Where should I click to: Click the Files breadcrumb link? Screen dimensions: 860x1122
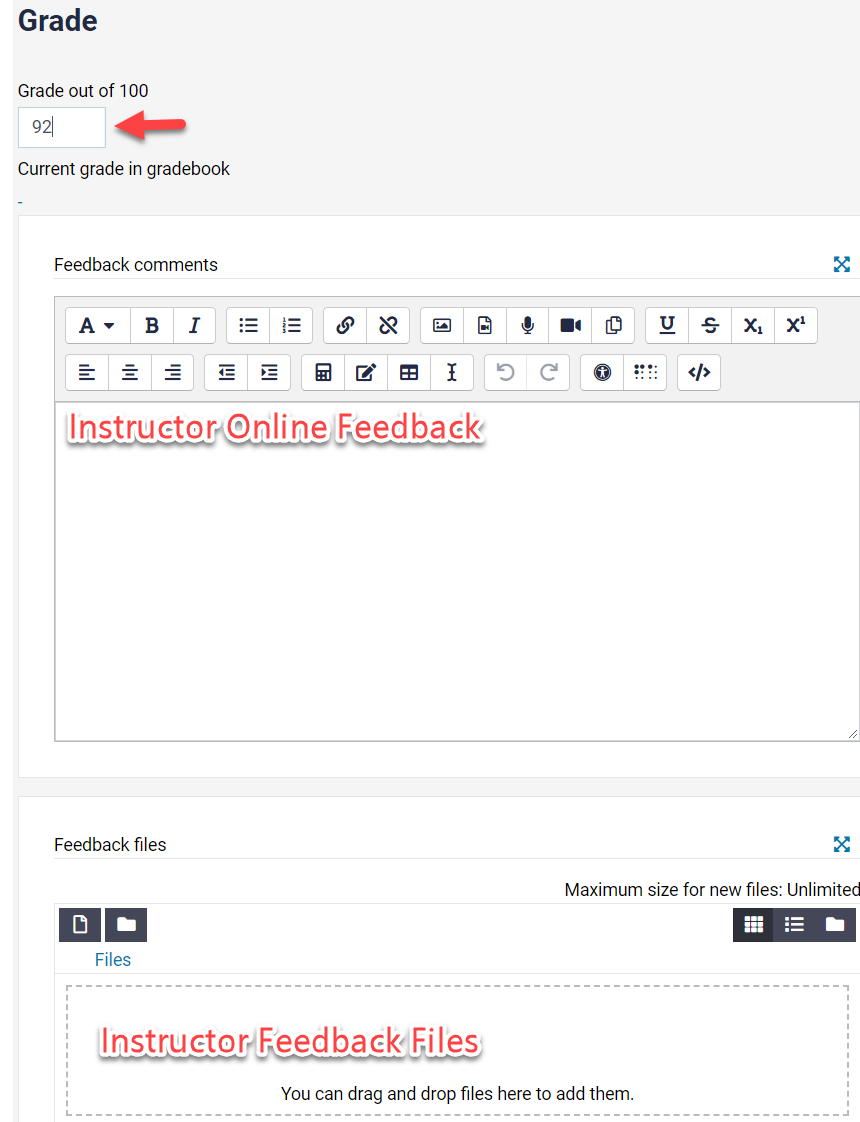click(112, 959)
